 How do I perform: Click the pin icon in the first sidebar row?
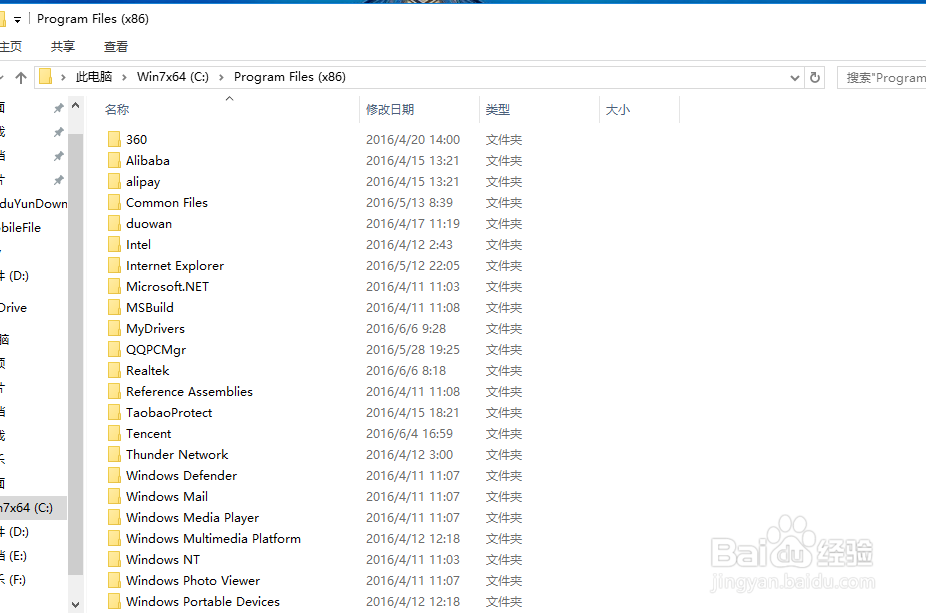pyautogui.click(x=58, y=108)
